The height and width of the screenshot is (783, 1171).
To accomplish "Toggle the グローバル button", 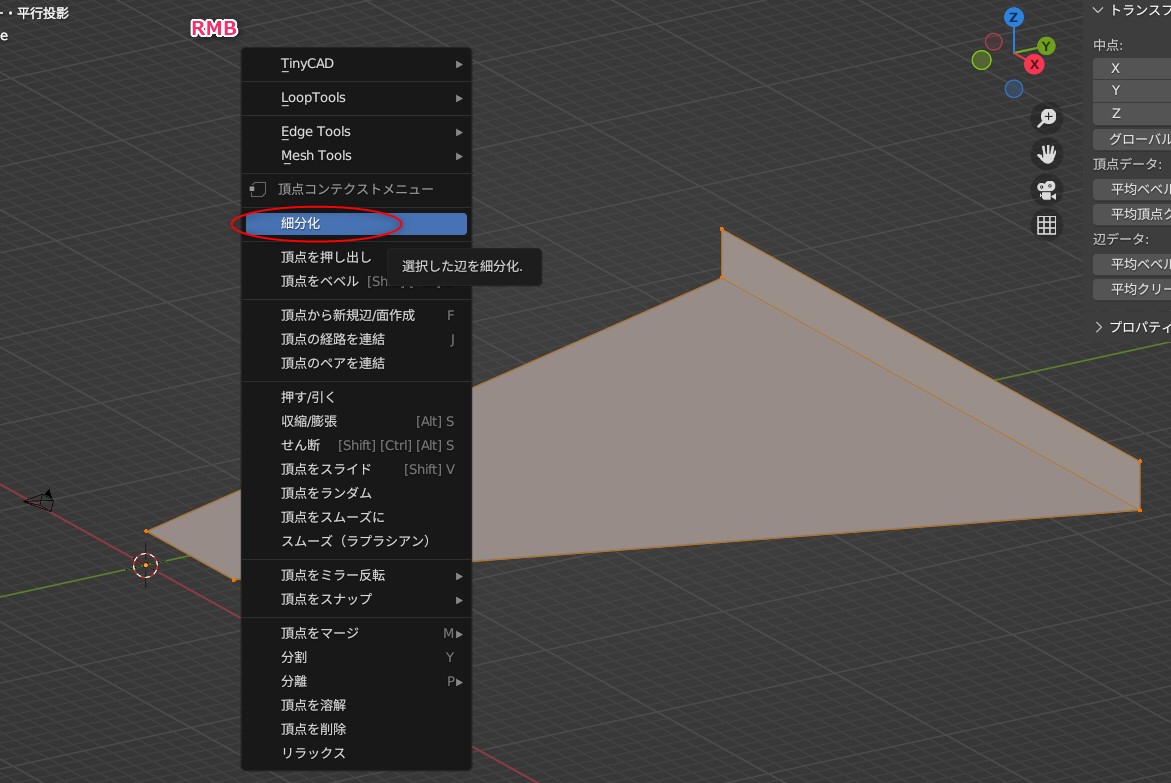I will pos(1132,139).
